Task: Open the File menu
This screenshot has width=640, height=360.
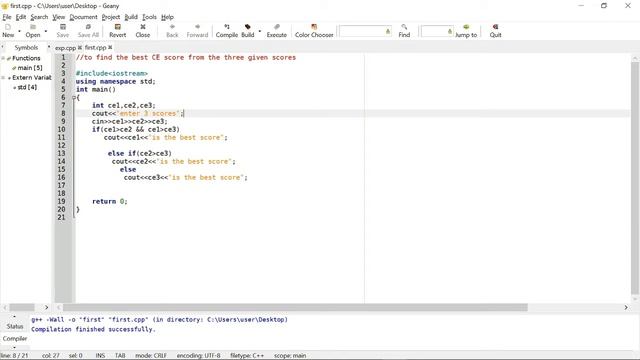Action: [7, 17]
